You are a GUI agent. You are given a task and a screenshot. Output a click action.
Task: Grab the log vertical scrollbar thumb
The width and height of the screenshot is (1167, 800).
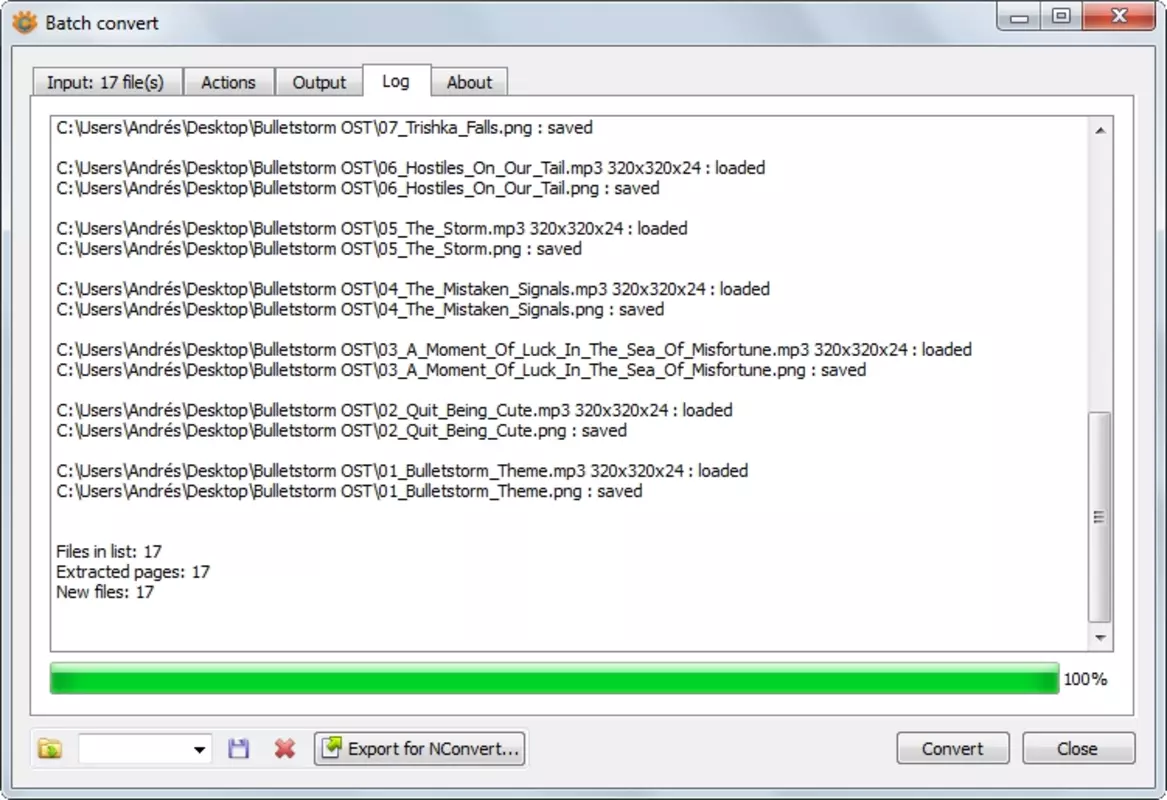tap(1099, 516)
